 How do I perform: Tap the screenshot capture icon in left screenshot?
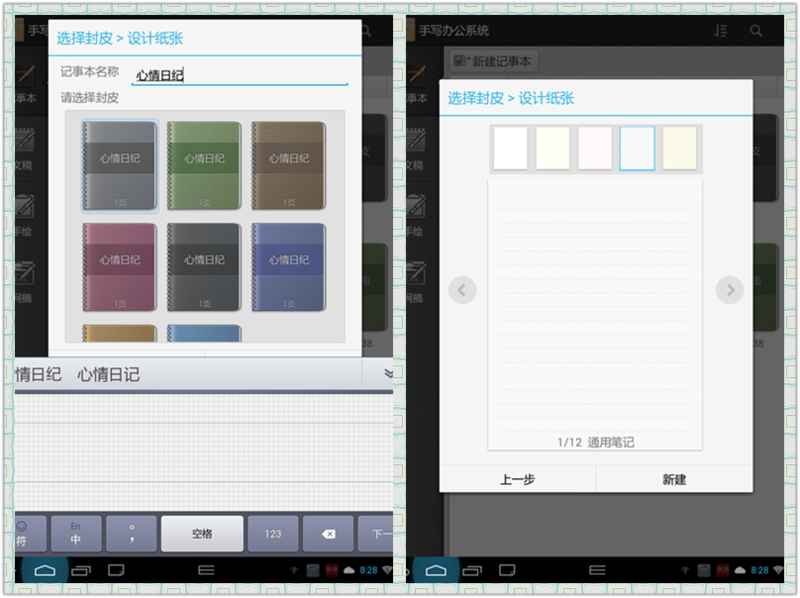click(116, 570)
